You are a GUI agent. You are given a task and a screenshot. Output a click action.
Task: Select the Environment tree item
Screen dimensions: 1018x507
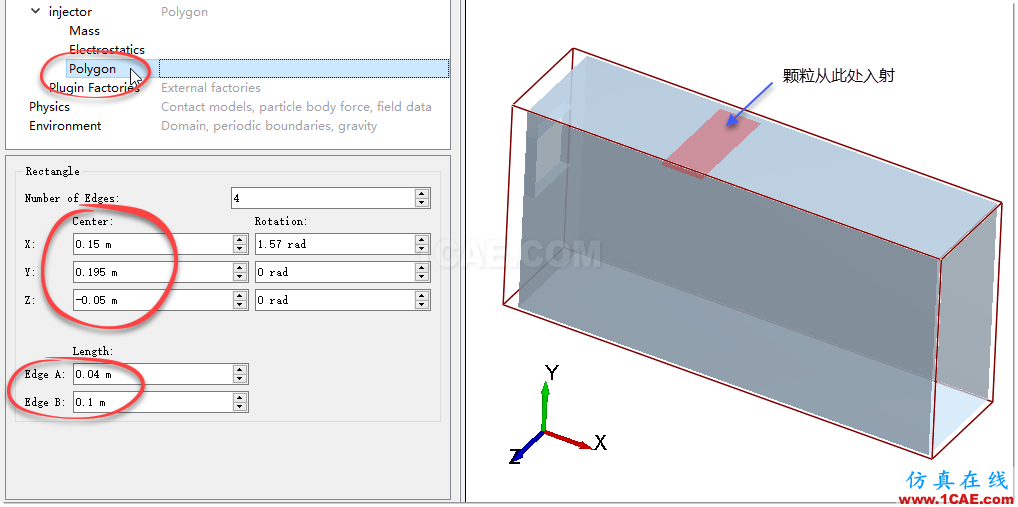(x=65, y=125)
